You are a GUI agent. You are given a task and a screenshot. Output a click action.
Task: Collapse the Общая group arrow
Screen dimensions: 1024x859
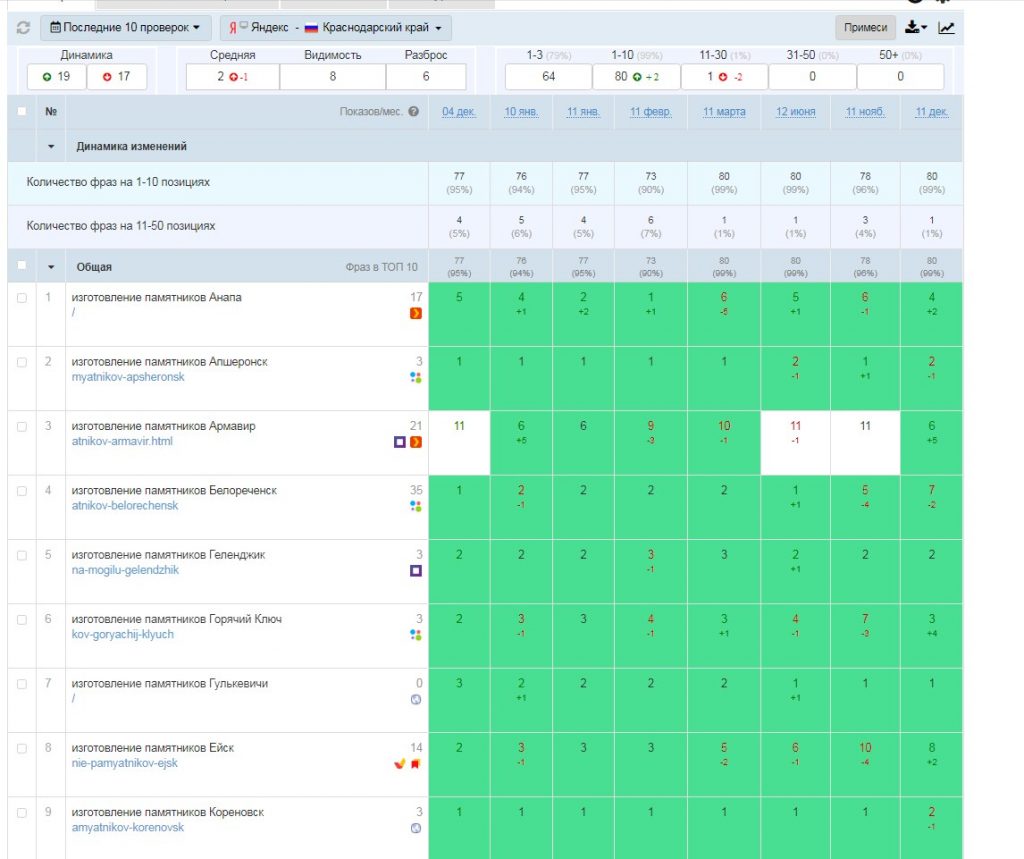[x=51, y=267]
